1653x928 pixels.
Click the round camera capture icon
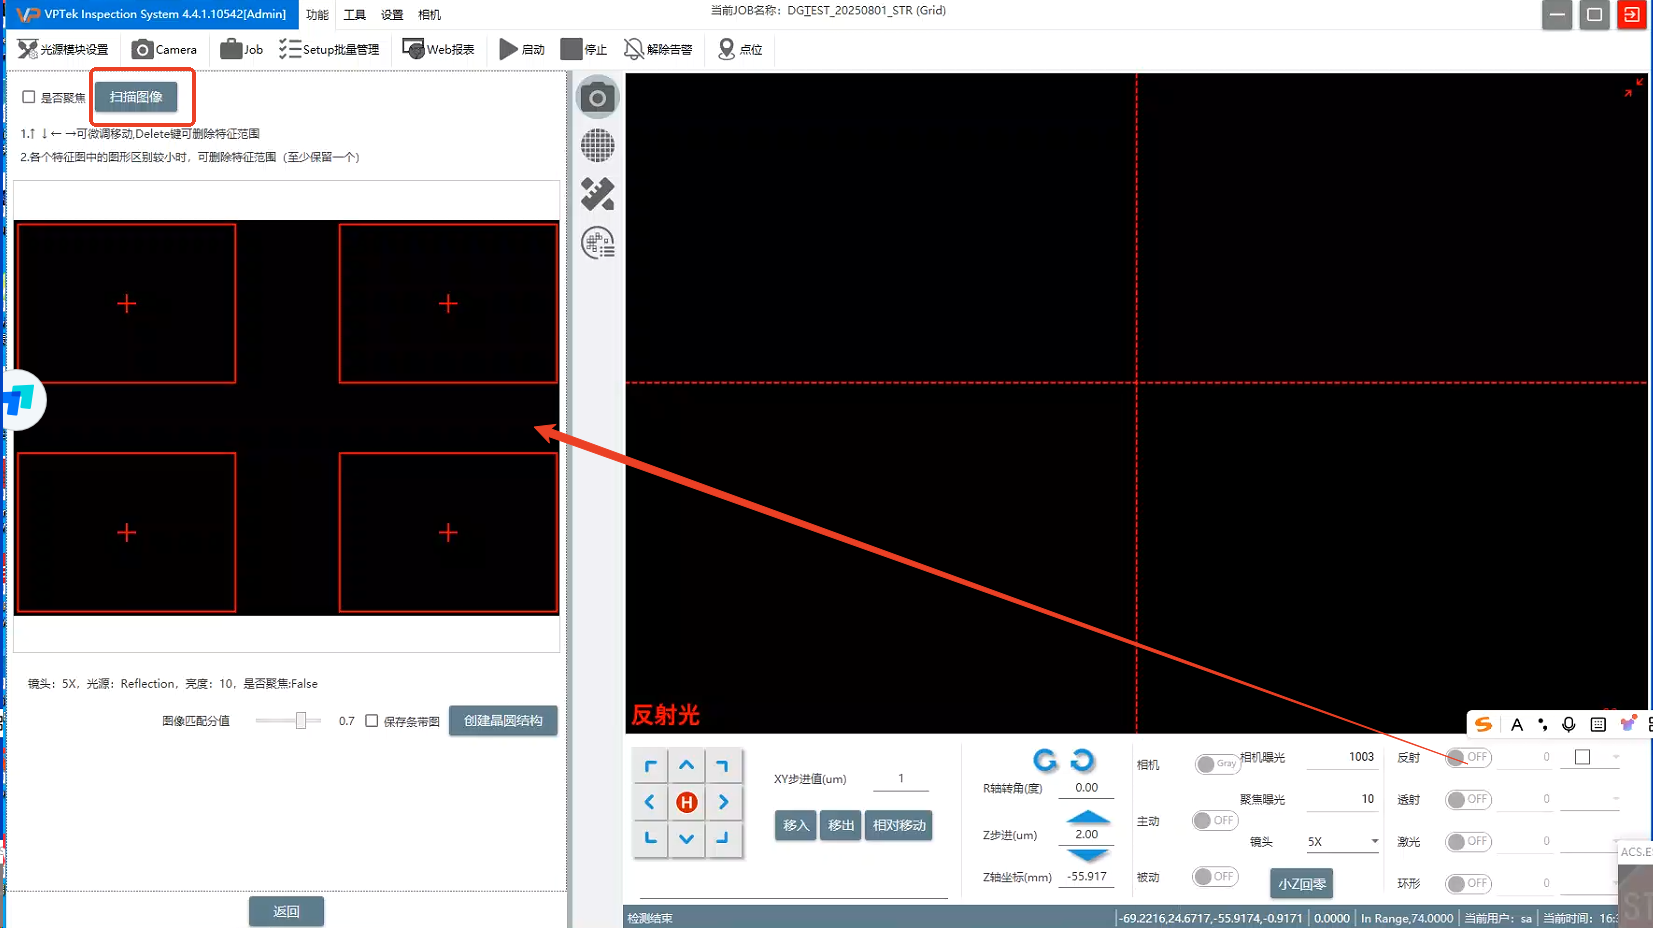[598, 98]
